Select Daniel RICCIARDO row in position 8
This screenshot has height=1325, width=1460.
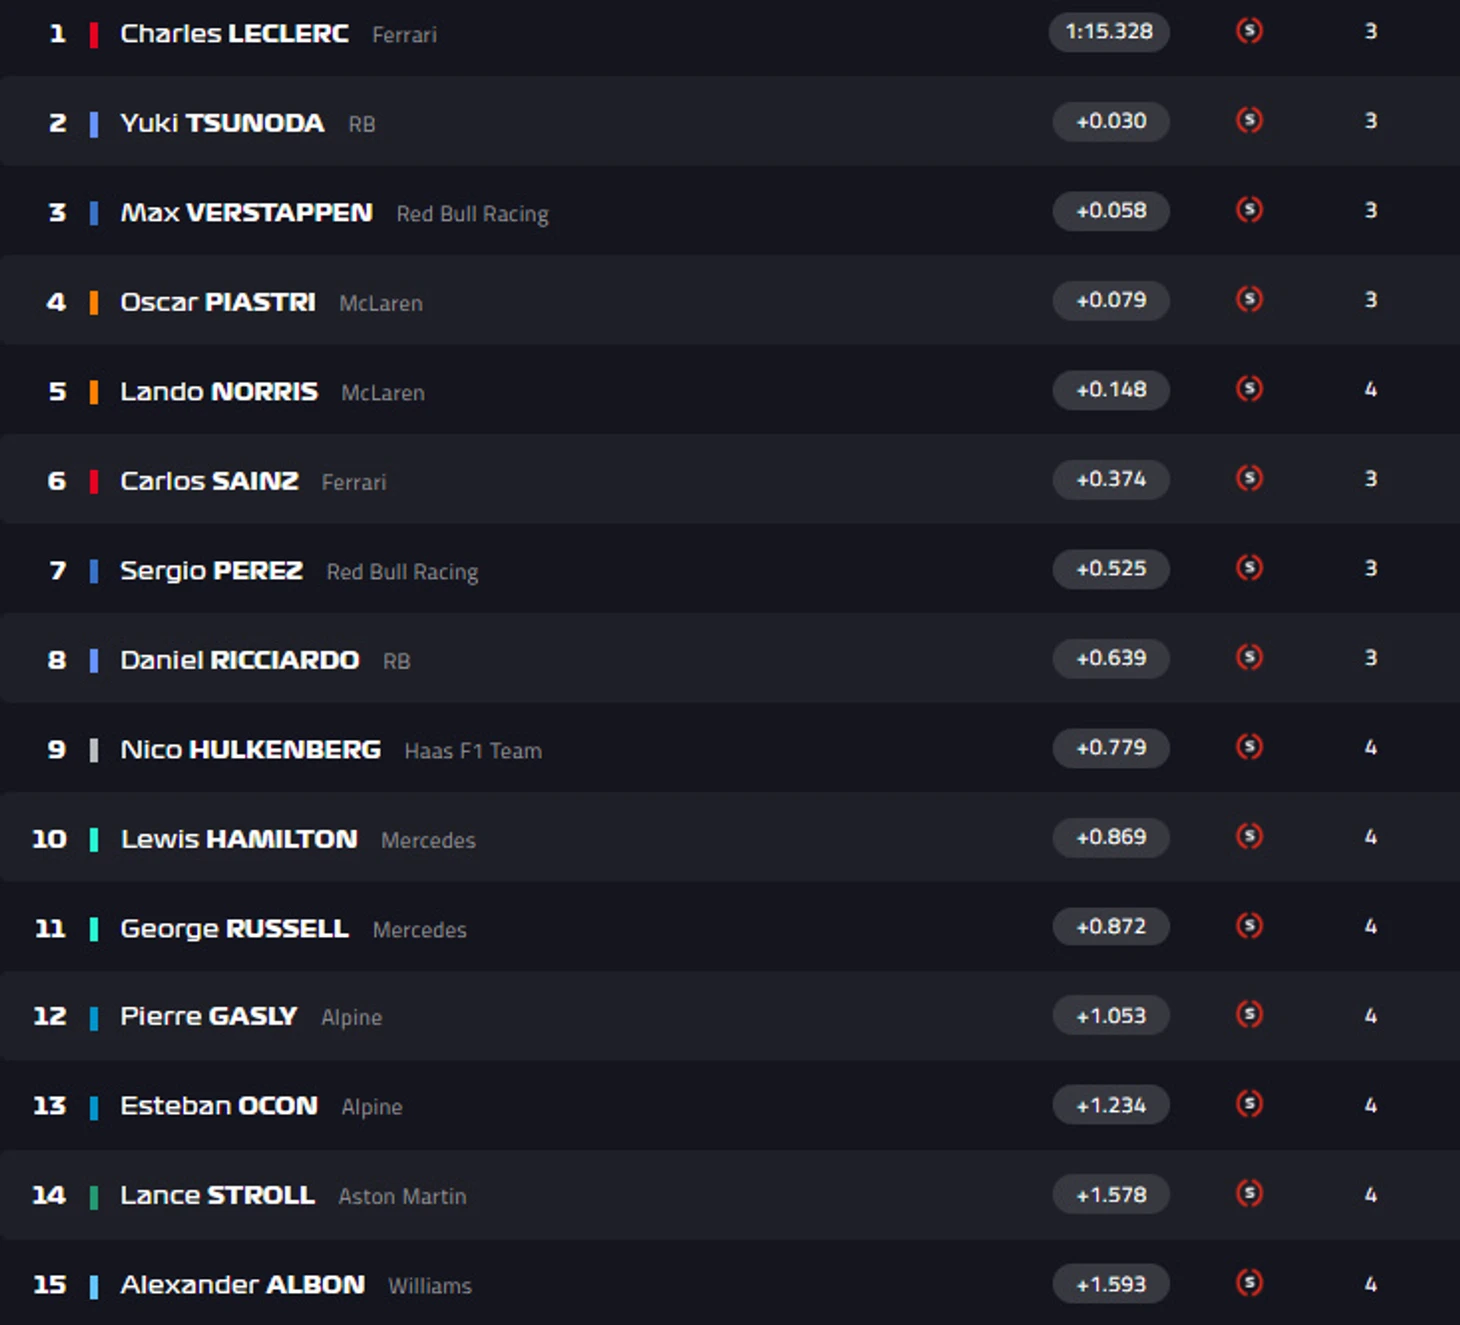click(x=730, y=658)
